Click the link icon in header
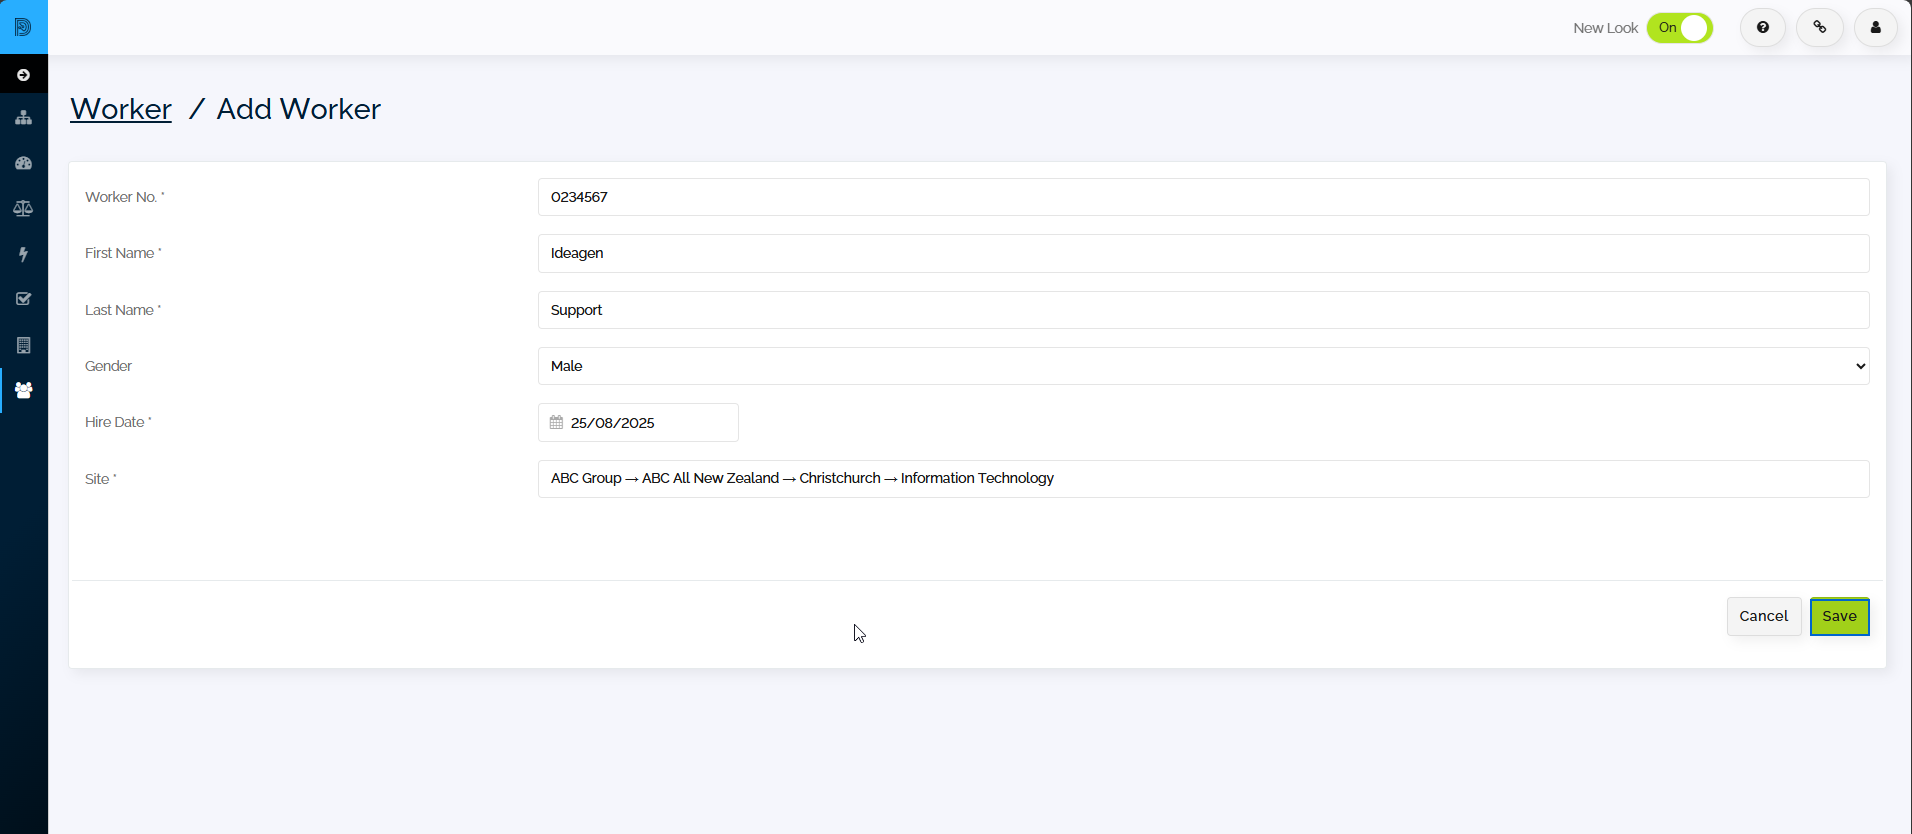Viewport: 1912px width, 834px height. click(1820, 28)
